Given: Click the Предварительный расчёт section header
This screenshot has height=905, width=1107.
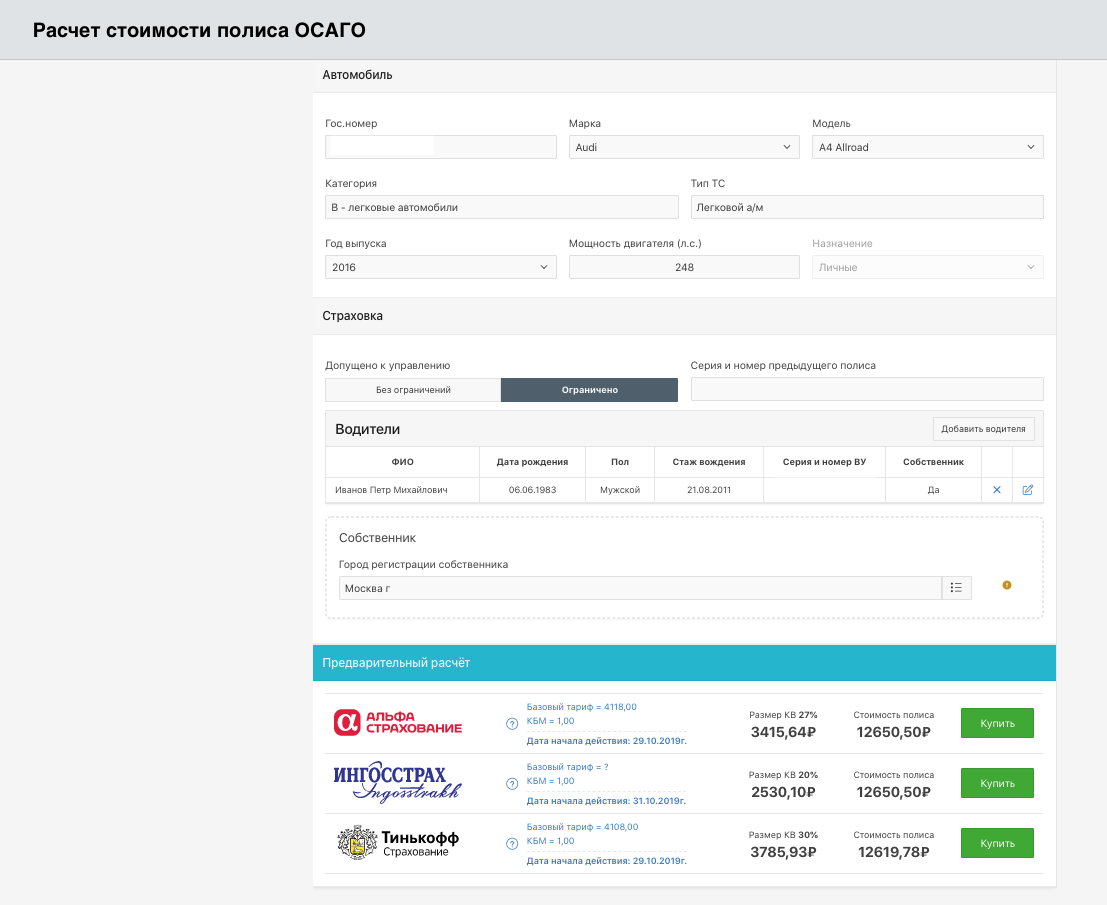Looking at the screenshot, I should tap(684, 663).
